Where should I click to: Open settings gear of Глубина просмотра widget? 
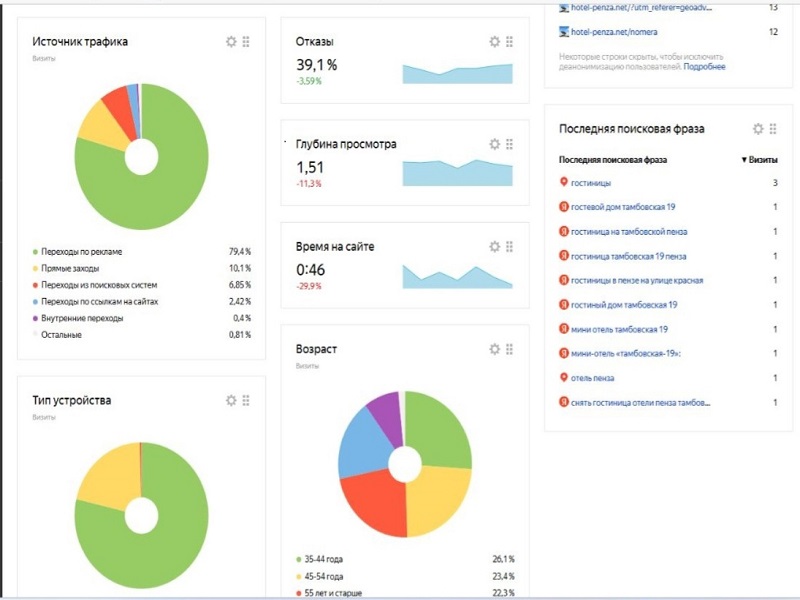point(494,144)
